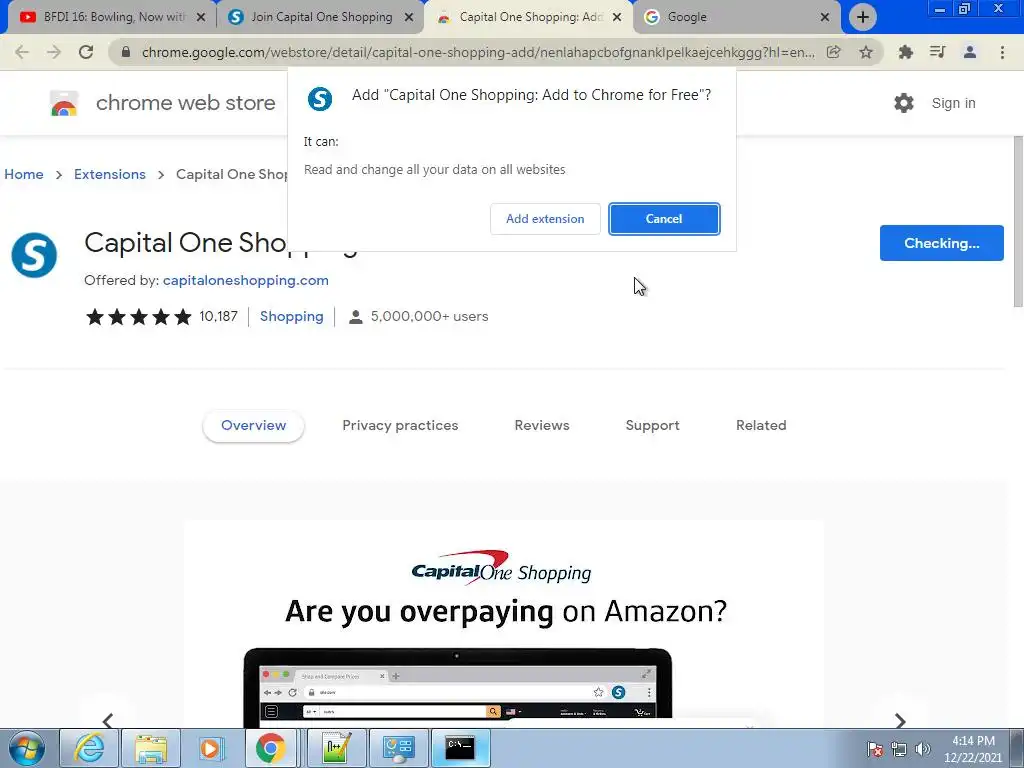Open a new tab with plus button
1024x768 pixels.
(x=863, y=17)
